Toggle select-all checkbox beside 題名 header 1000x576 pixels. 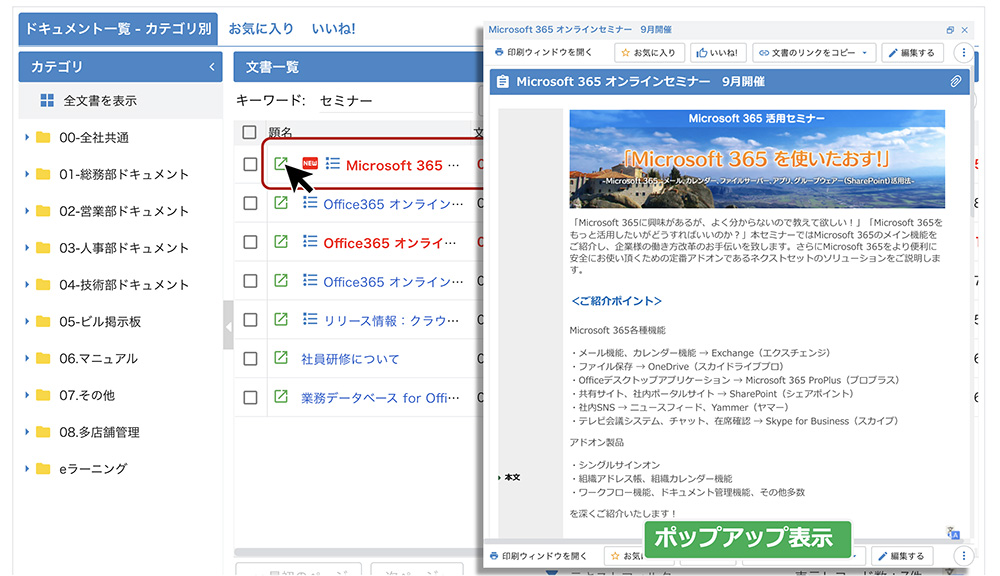249,132
